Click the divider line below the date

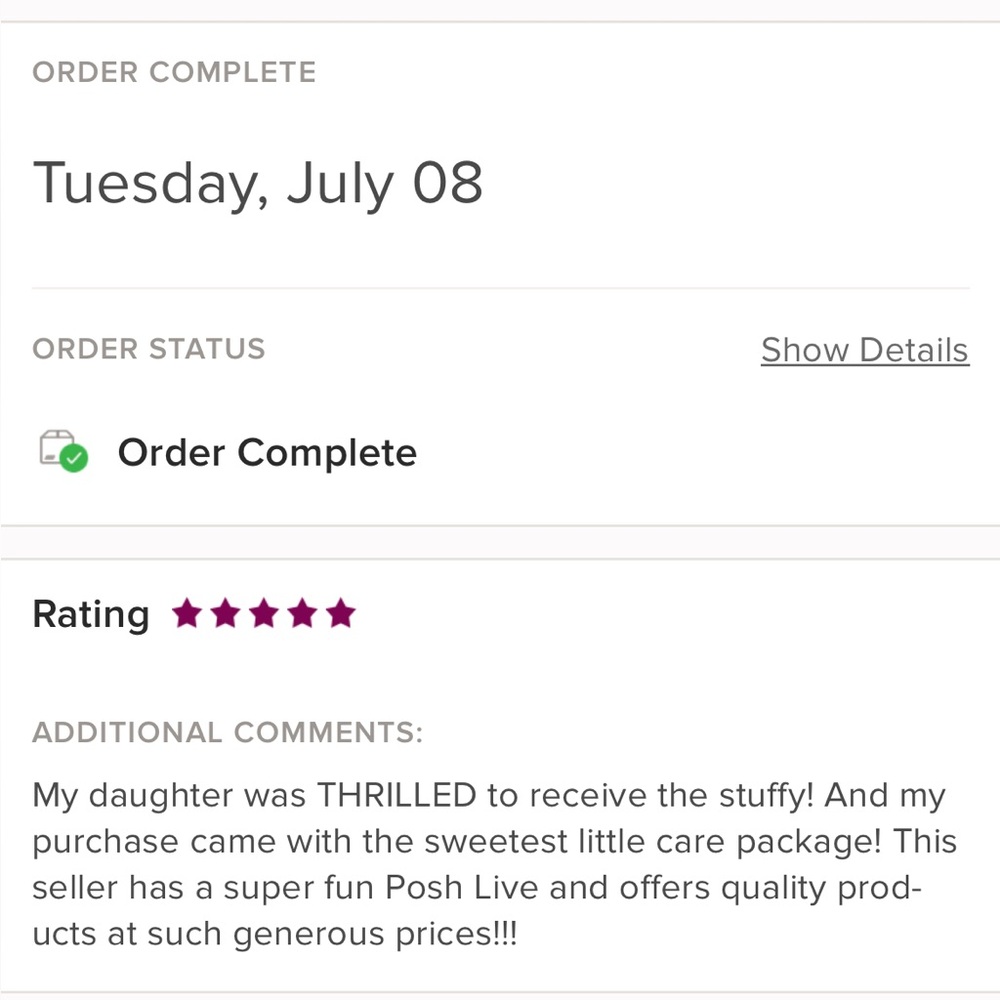[x=500, y=288]
